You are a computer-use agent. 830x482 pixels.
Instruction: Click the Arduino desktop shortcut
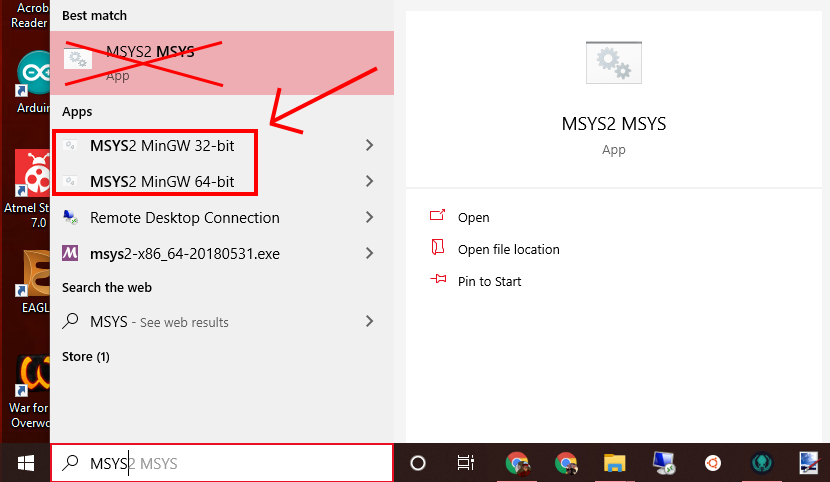pyautogui.click(x=33, y=82)
